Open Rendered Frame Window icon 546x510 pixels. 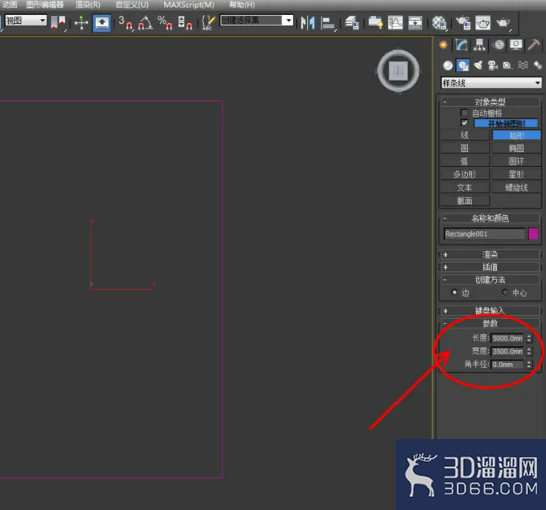[x=483, y=23]
